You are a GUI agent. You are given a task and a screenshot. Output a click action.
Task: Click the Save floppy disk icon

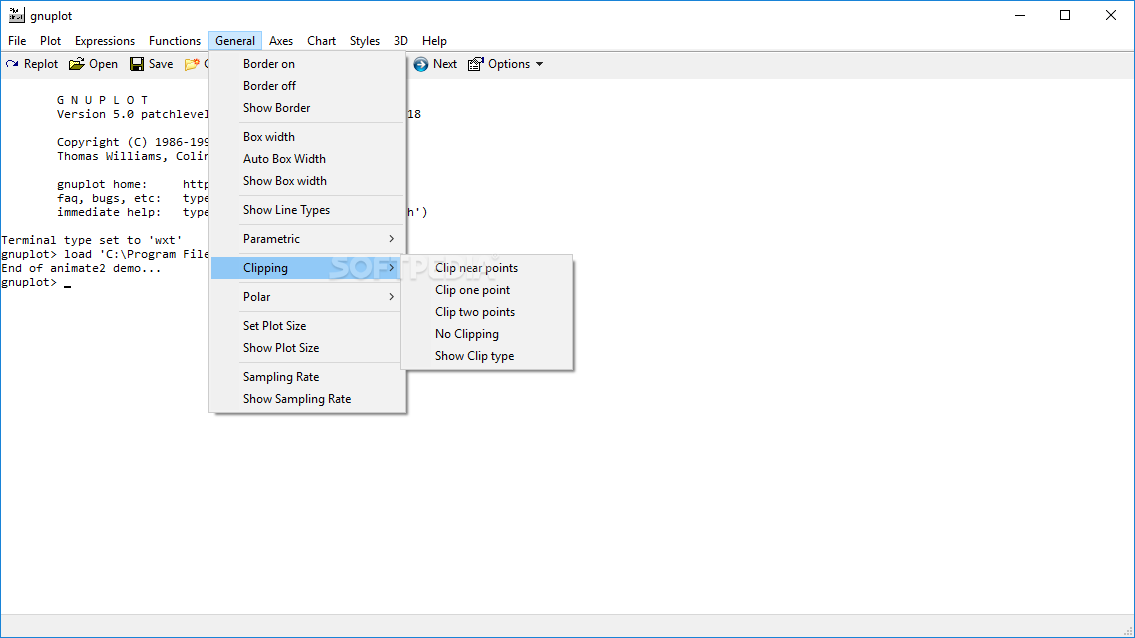point(137,64)
